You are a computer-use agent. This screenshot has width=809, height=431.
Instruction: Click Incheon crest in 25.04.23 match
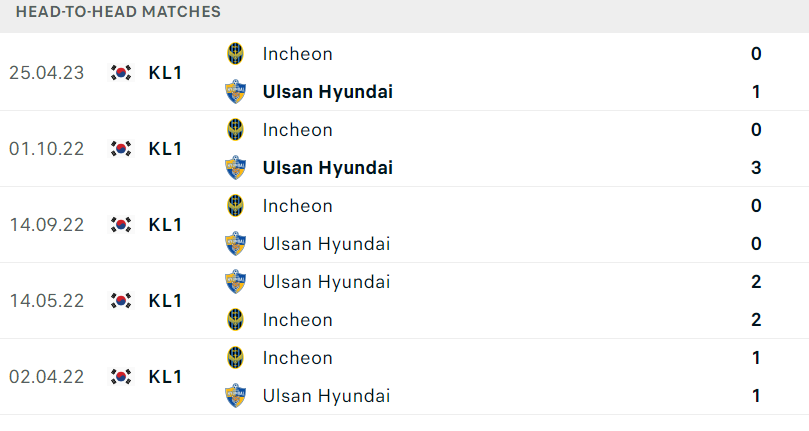[235, 54]
